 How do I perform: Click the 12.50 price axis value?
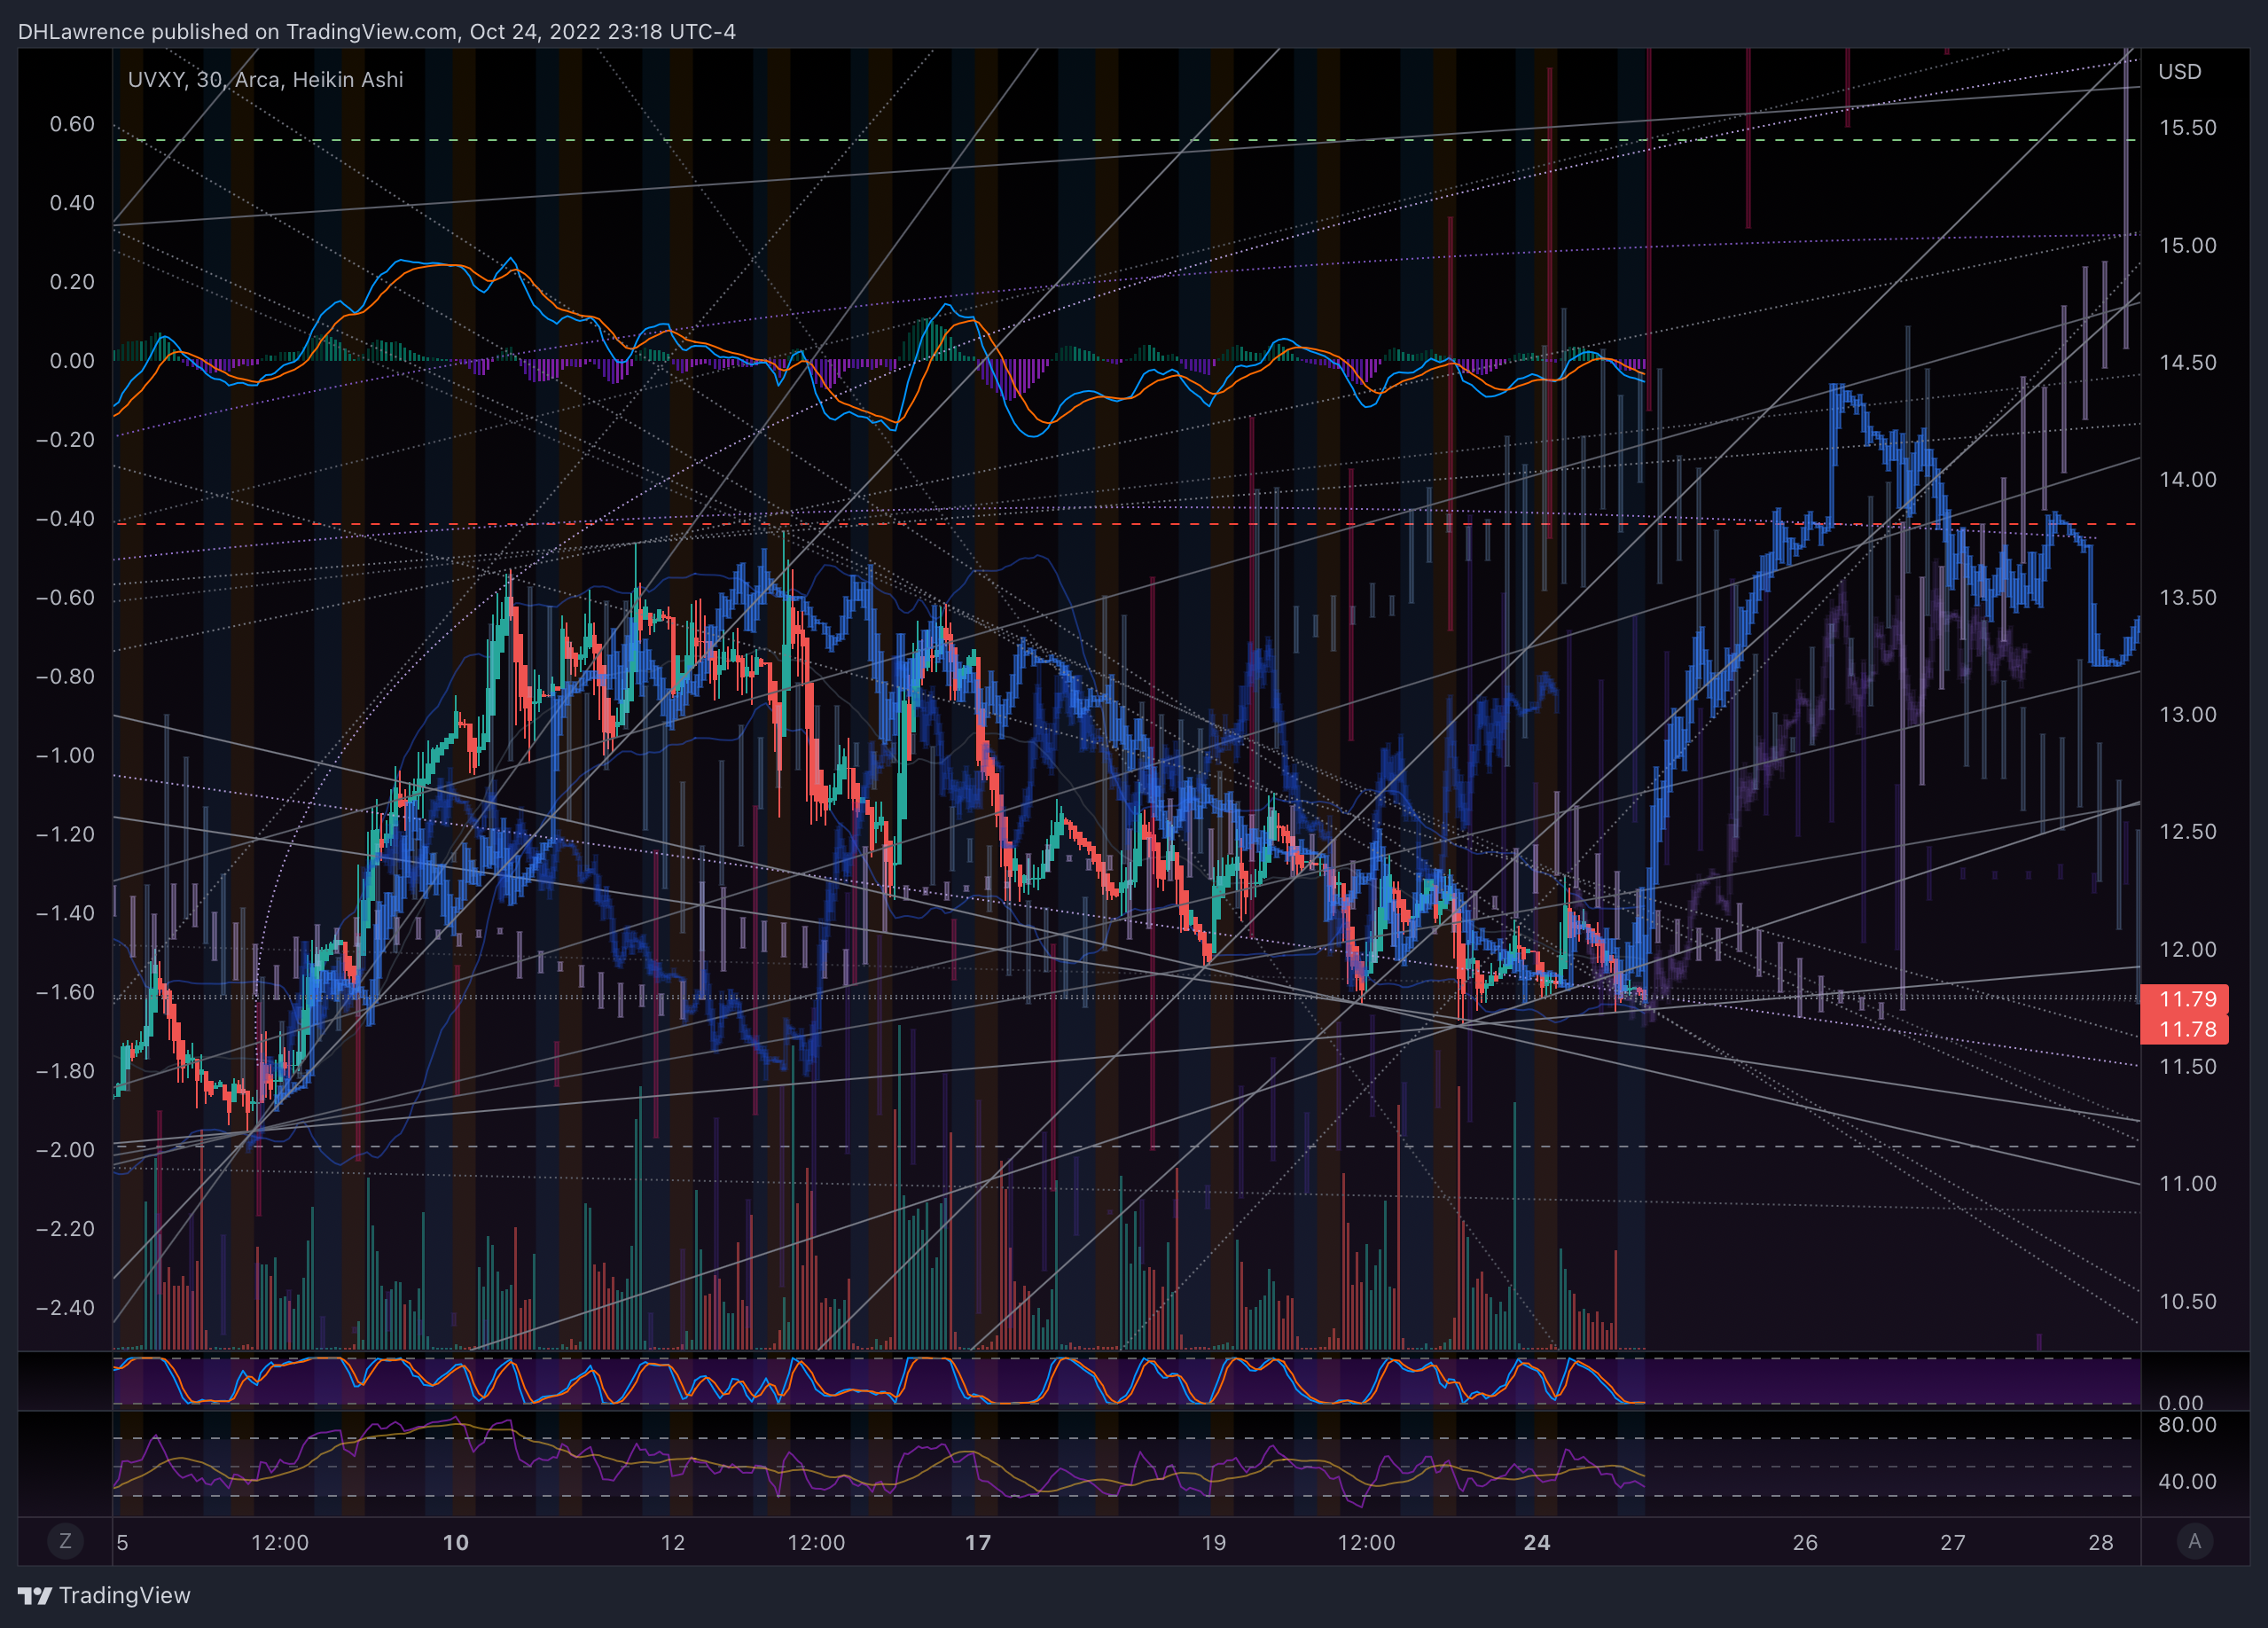coord(2187,831)
